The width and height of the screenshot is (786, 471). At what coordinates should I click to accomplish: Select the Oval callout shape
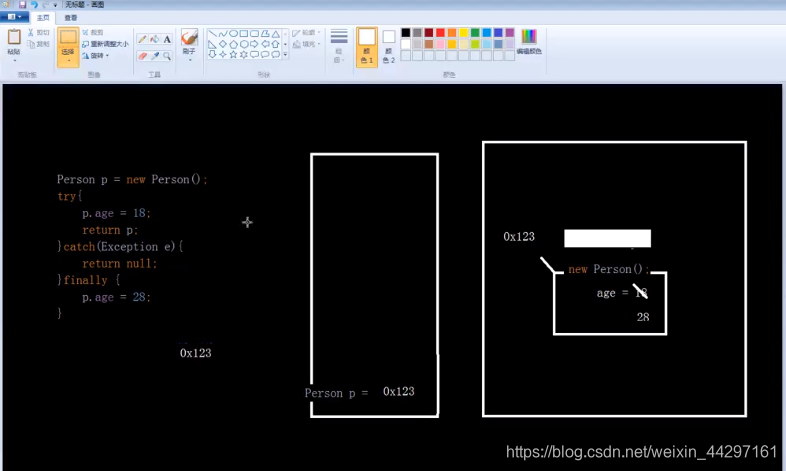[x=265, y=55]
